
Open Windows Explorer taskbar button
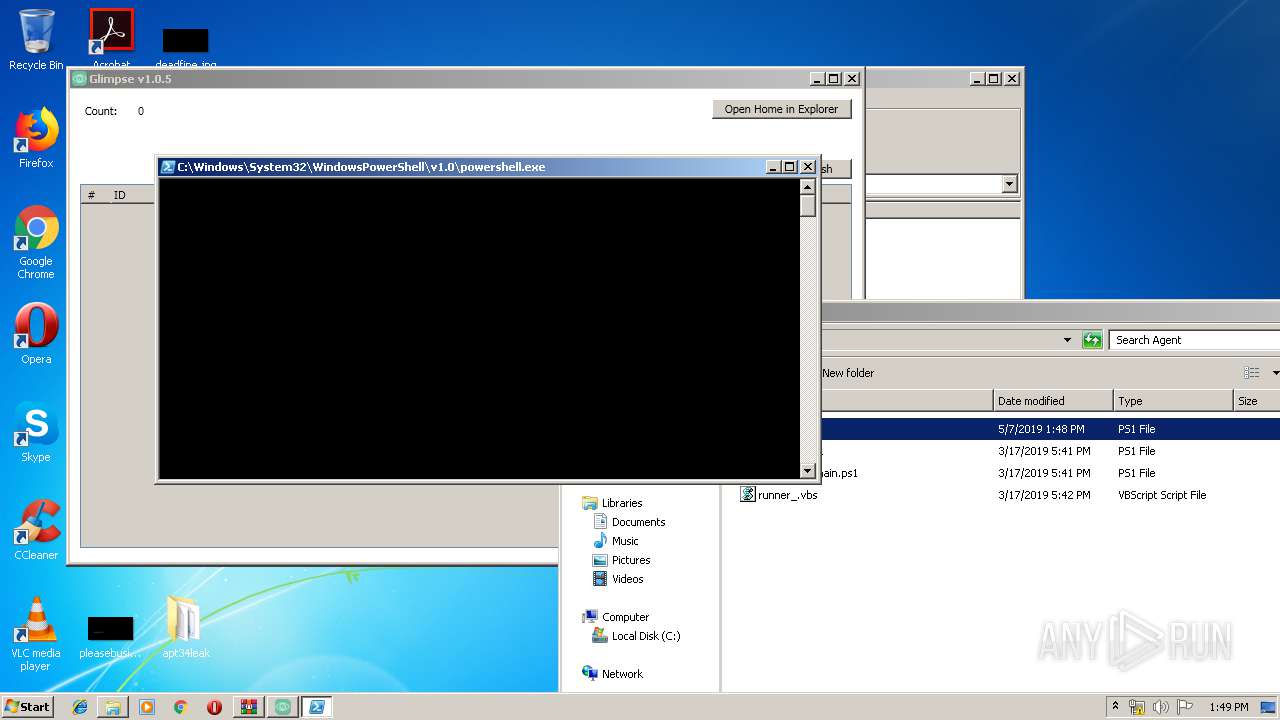pos(113,707)
